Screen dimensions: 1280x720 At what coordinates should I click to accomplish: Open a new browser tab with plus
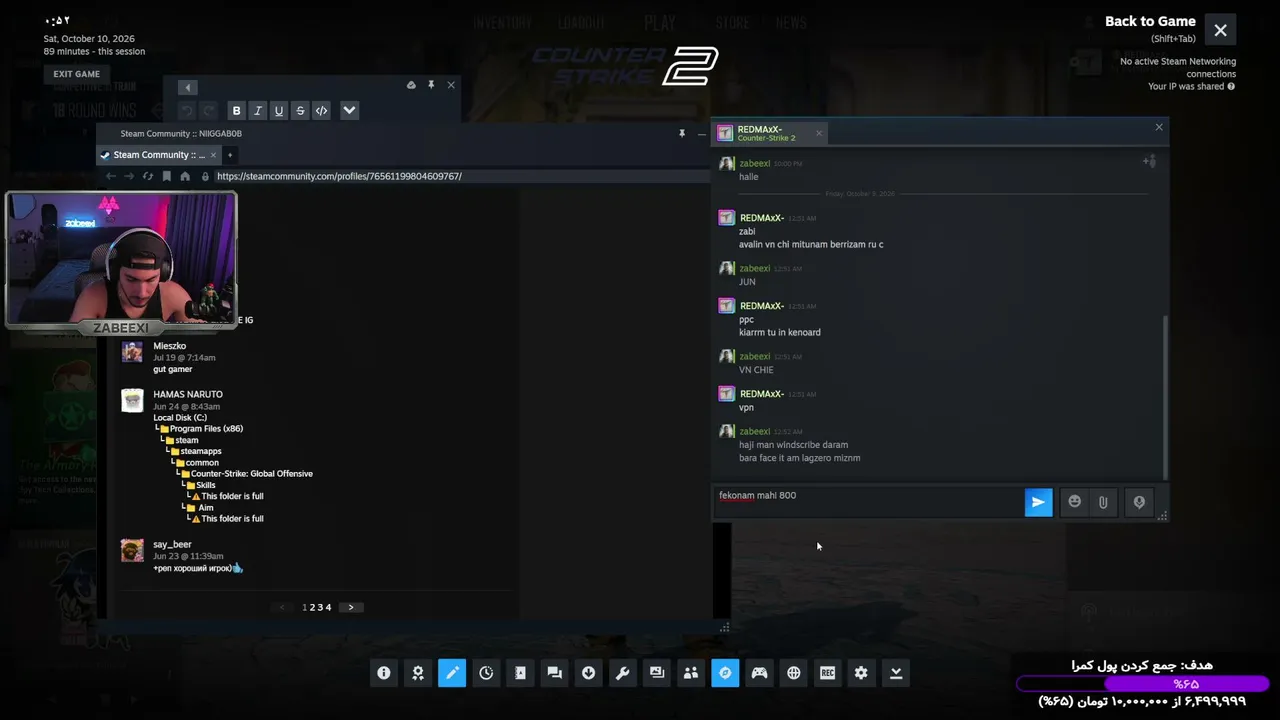click(x=229, y=155)
